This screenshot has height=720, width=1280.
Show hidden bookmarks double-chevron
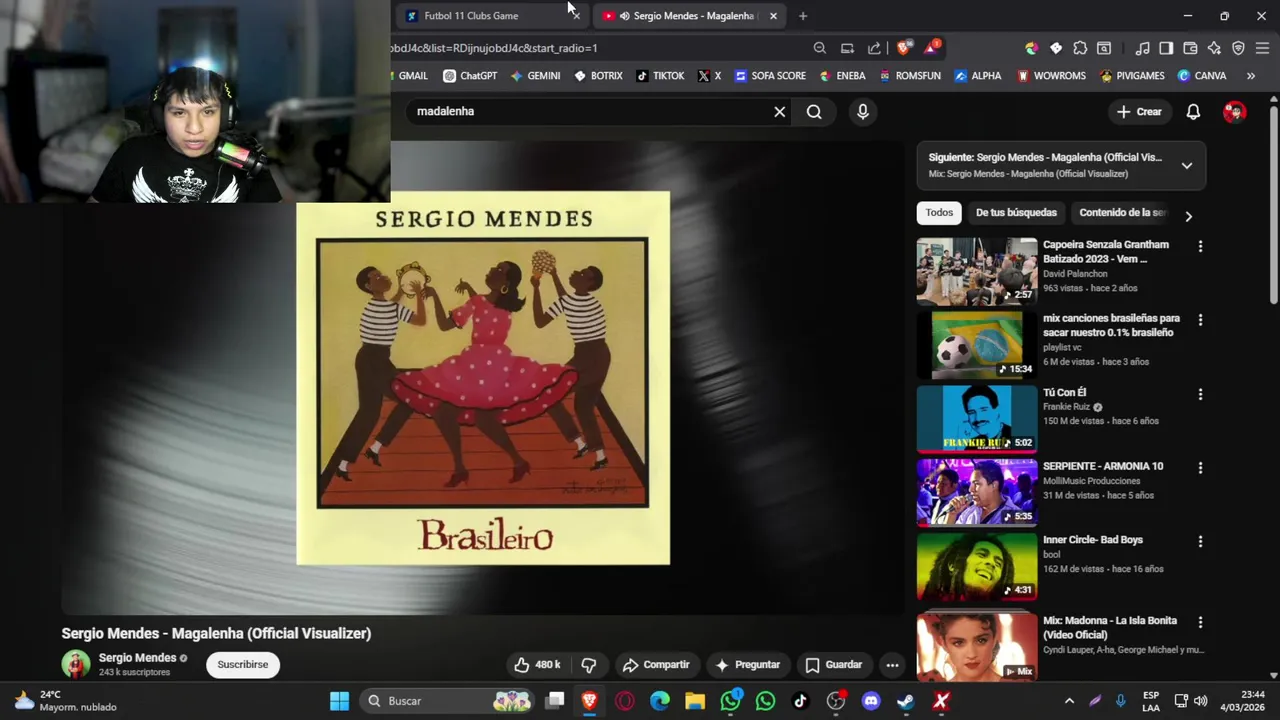pyautogui.click(x=1251, y=76)
